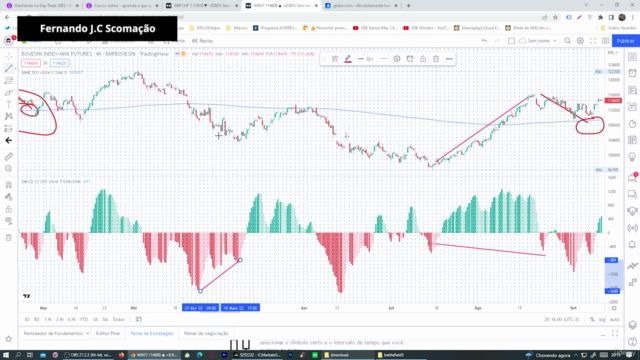Open line templates in floating toolbar

(335, 59)
